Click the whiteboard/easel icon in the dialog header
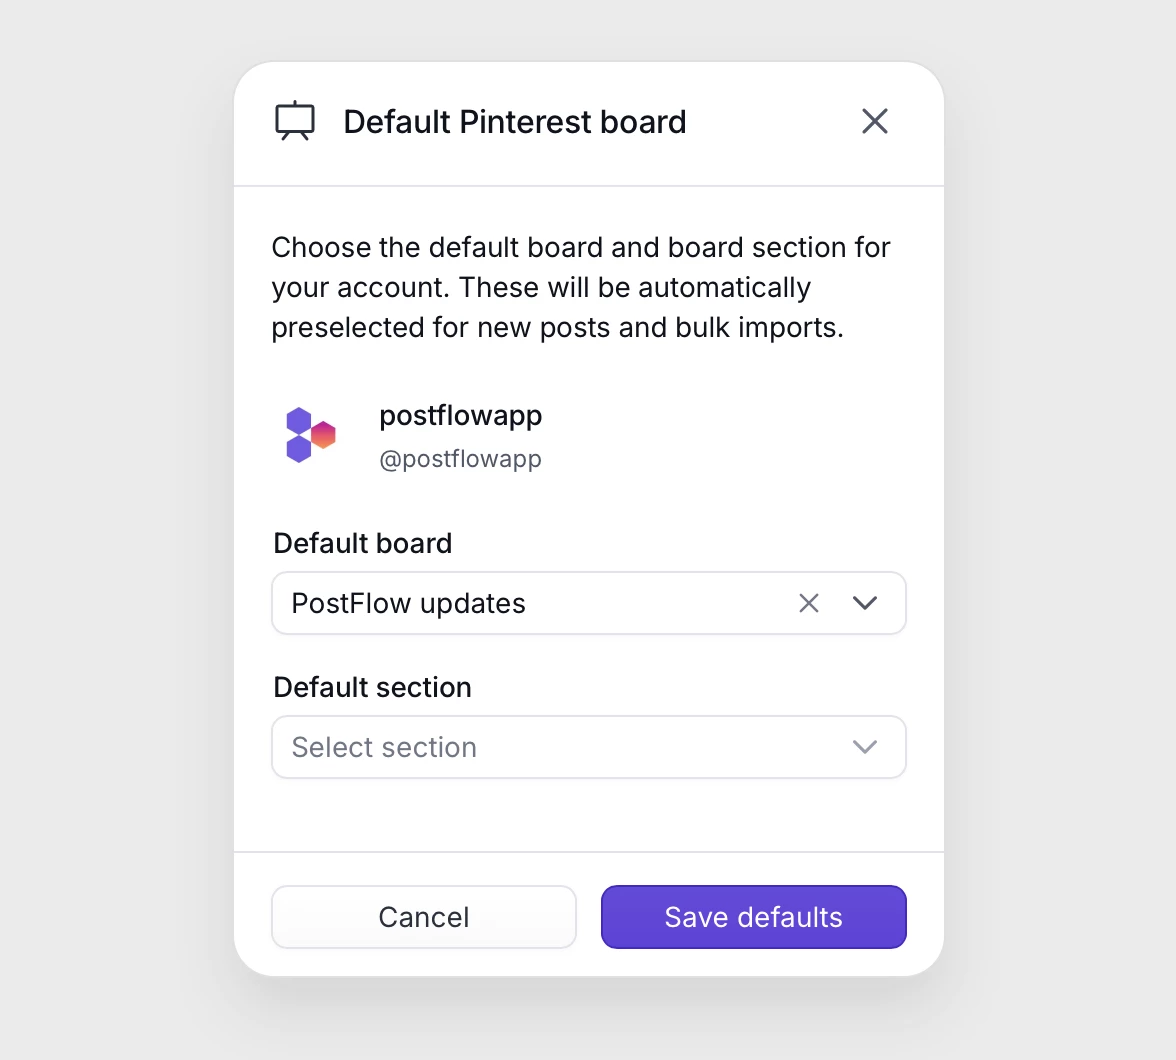Viewport: 1176px width, 1060px height. pyautogui.click(x=295, y=120)
